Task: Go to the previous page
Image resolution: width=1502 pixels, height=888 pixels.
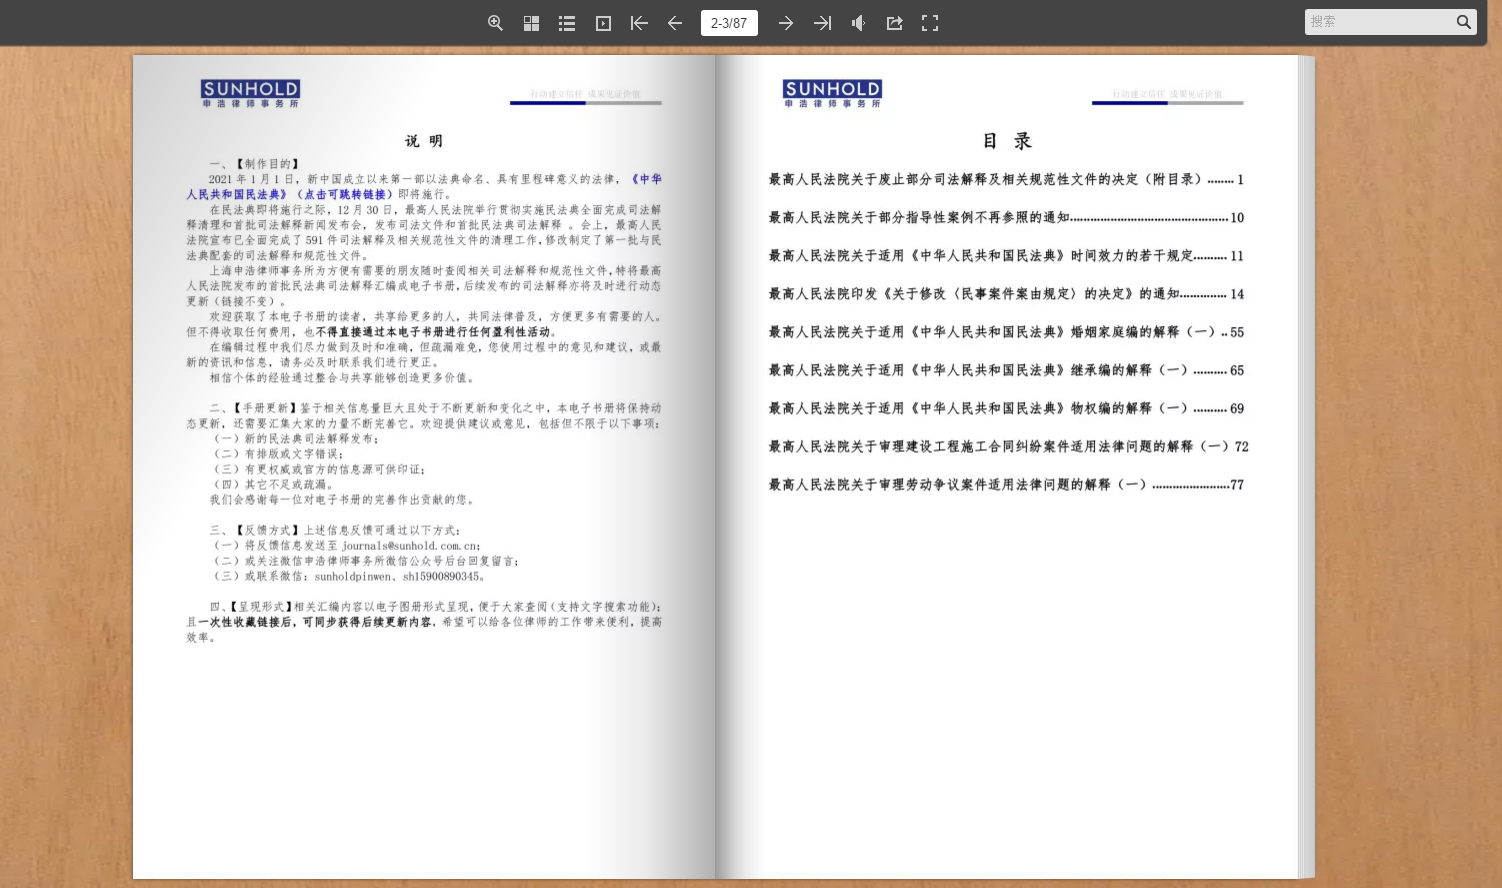Action: pyautogui.click(x=675, y=23)
